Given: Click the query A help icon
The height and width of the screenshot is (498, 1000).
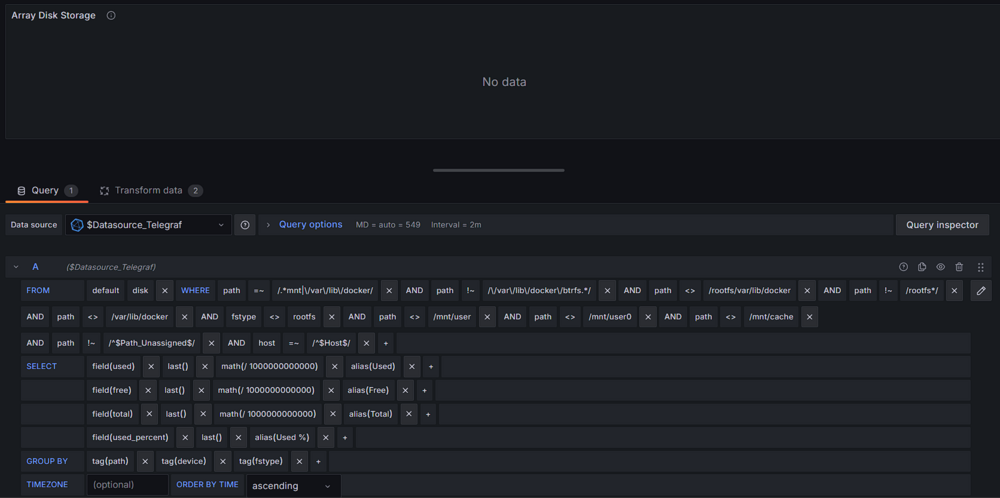Looking at the screenshot, I should pos(903,267).
